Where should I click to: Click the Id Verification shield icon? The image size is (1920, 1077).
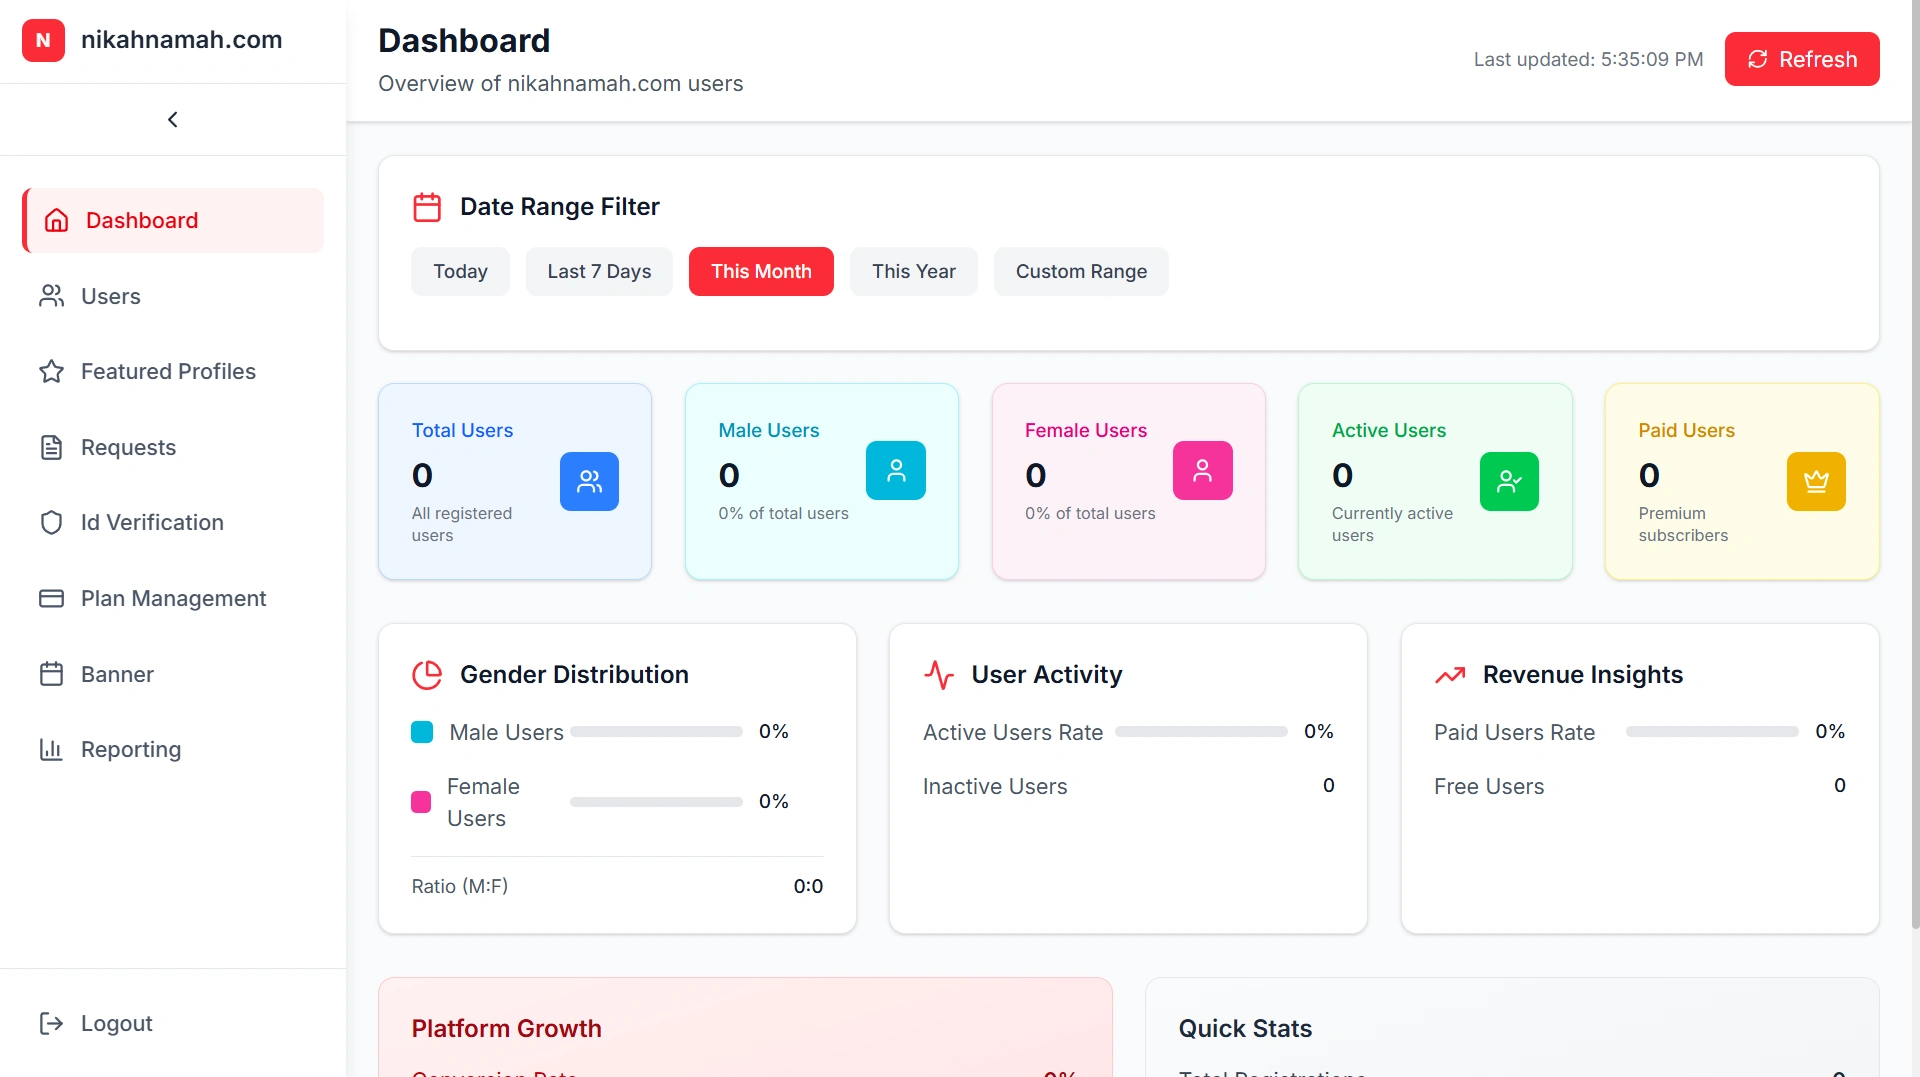click(x=52, y=522)
